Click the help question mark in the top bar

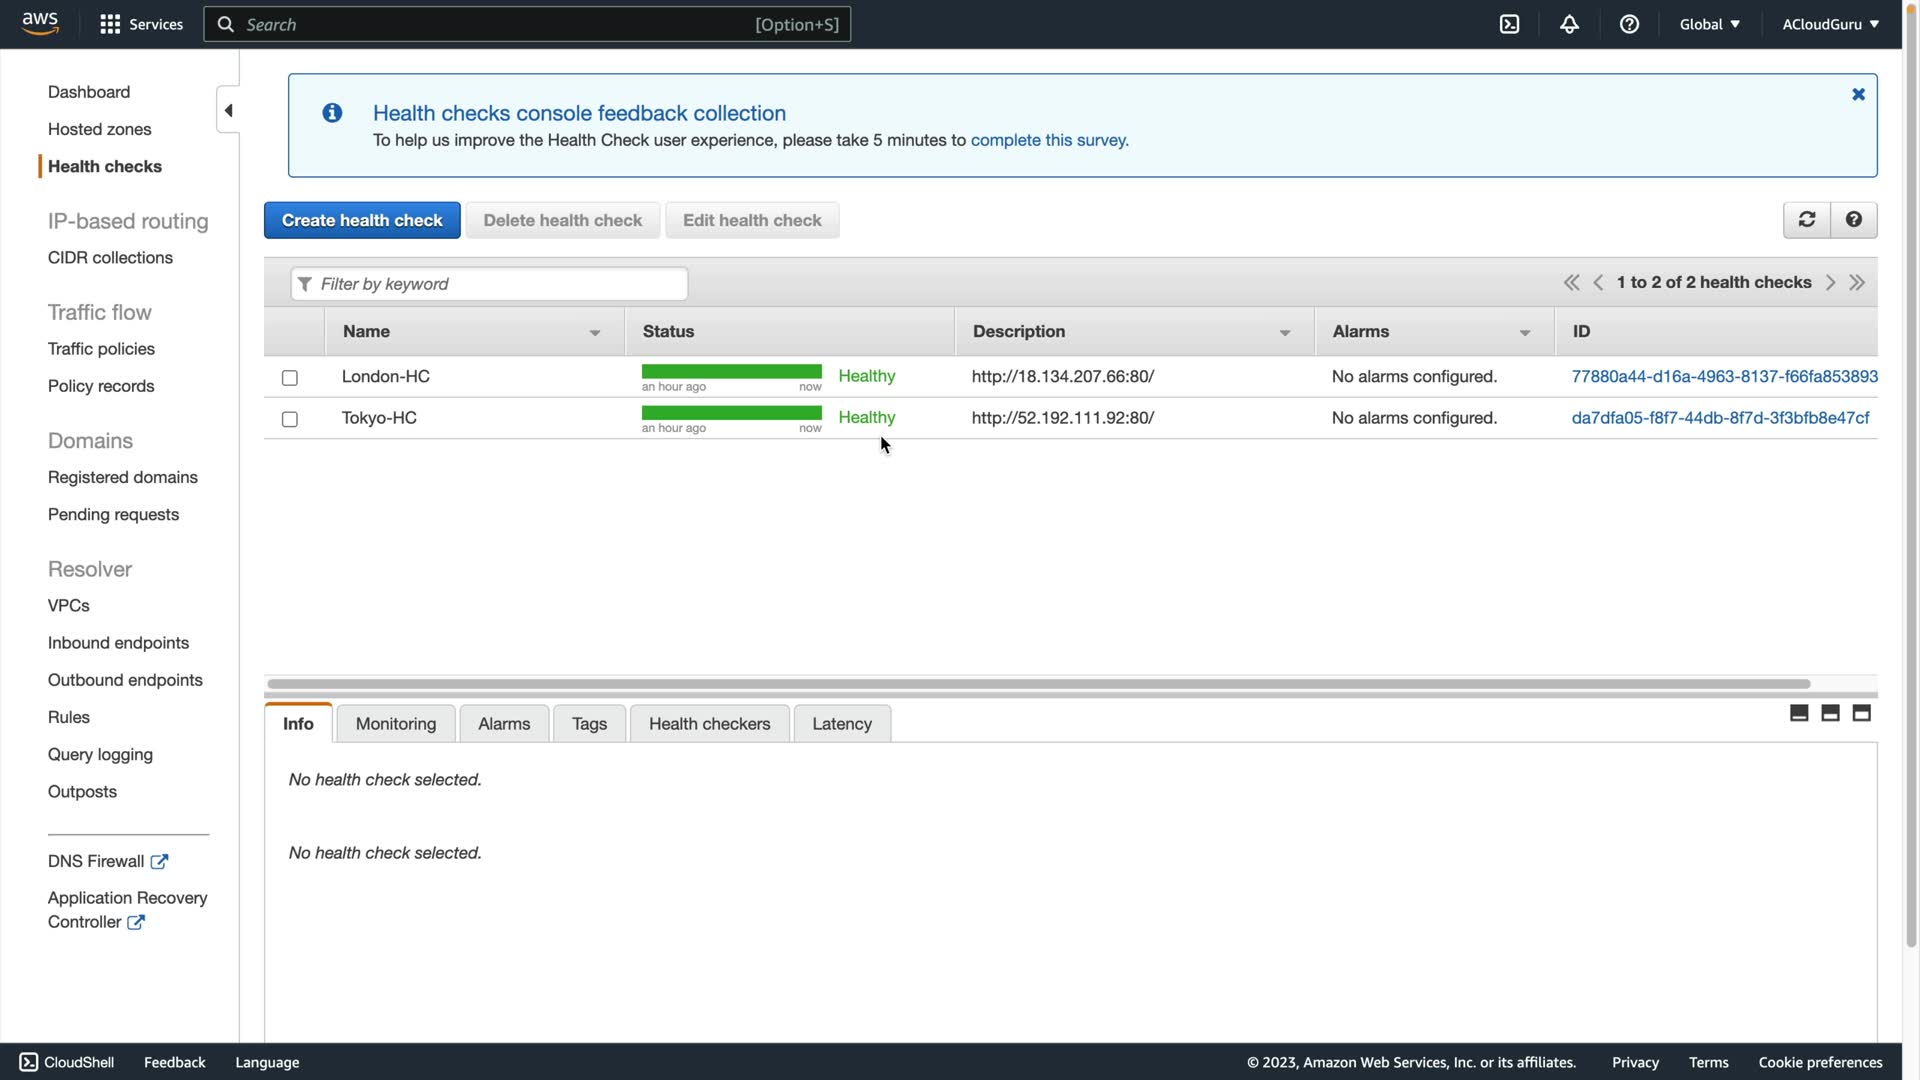tap(1629, 24)
